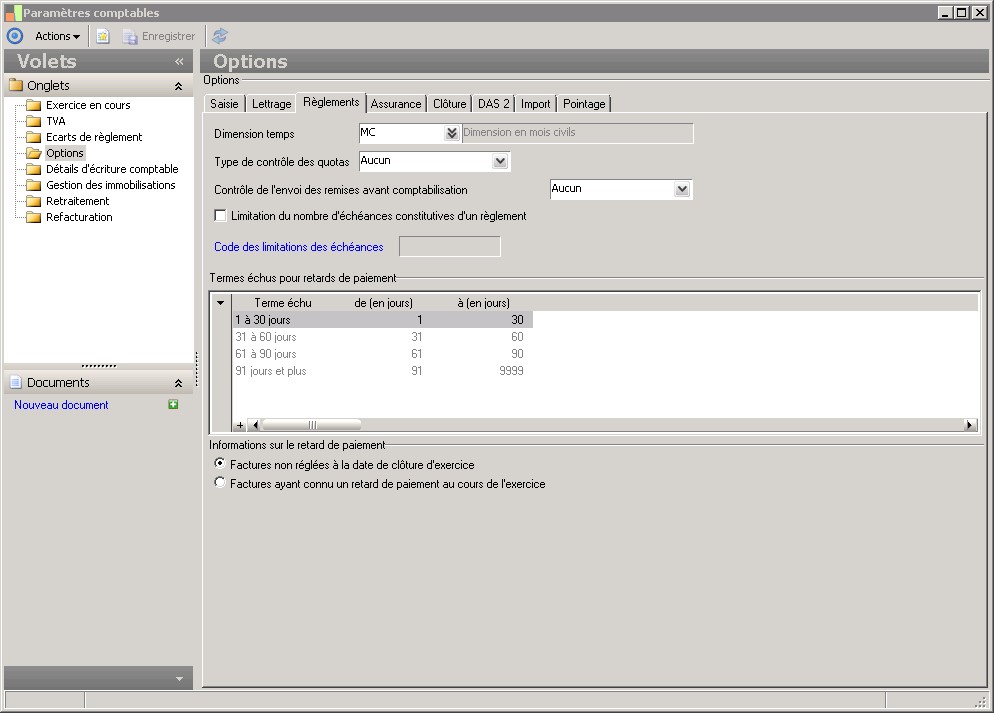Switch to the Assurance tab
Viewport: 994px width, 713px height.
[396, 104]
